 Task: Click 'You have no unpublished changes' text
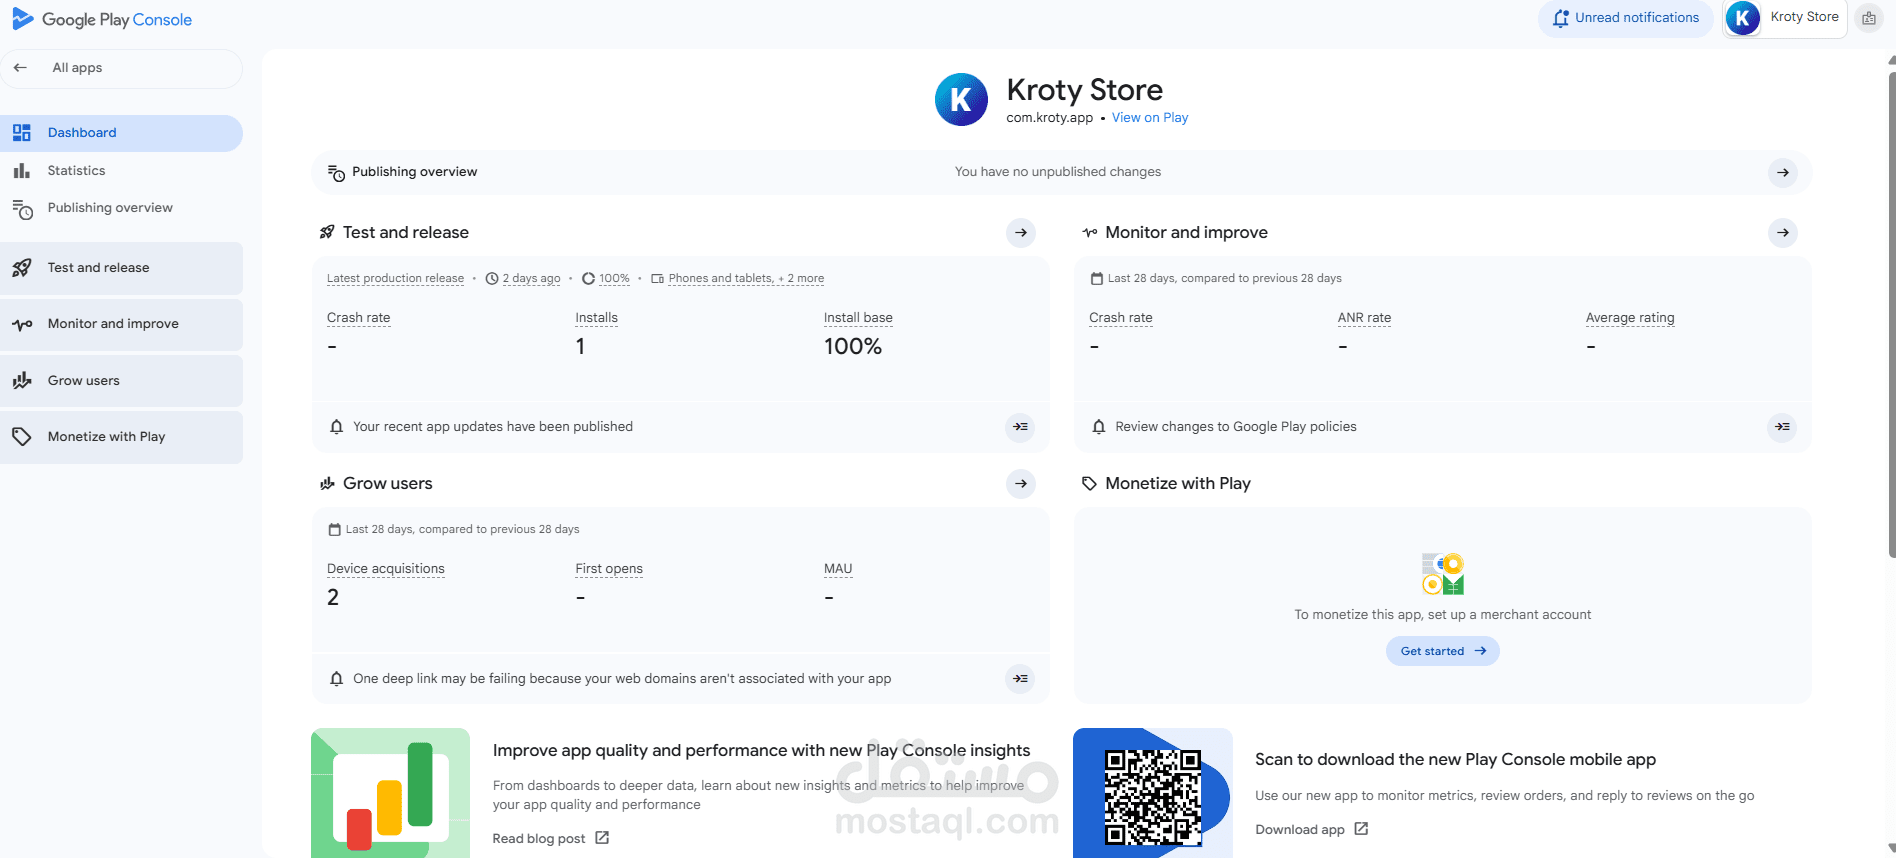pos(1058,172)
